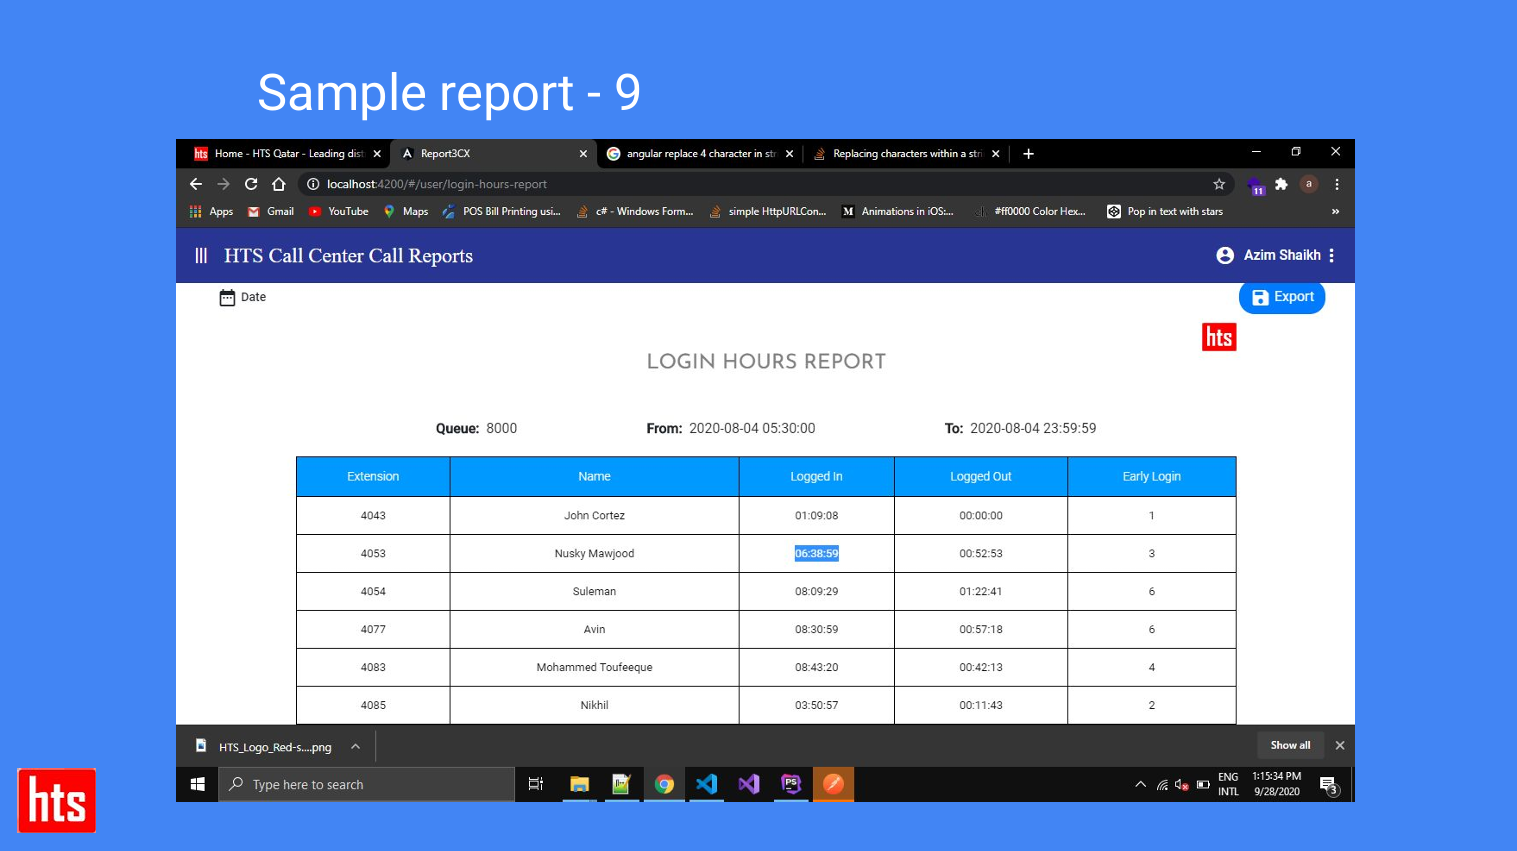The height and width of the screenshot is (851, 1517).
Task: Expand the hidden bookmarks chevron
Action: pyautogui.click(x=1335, y=212)
